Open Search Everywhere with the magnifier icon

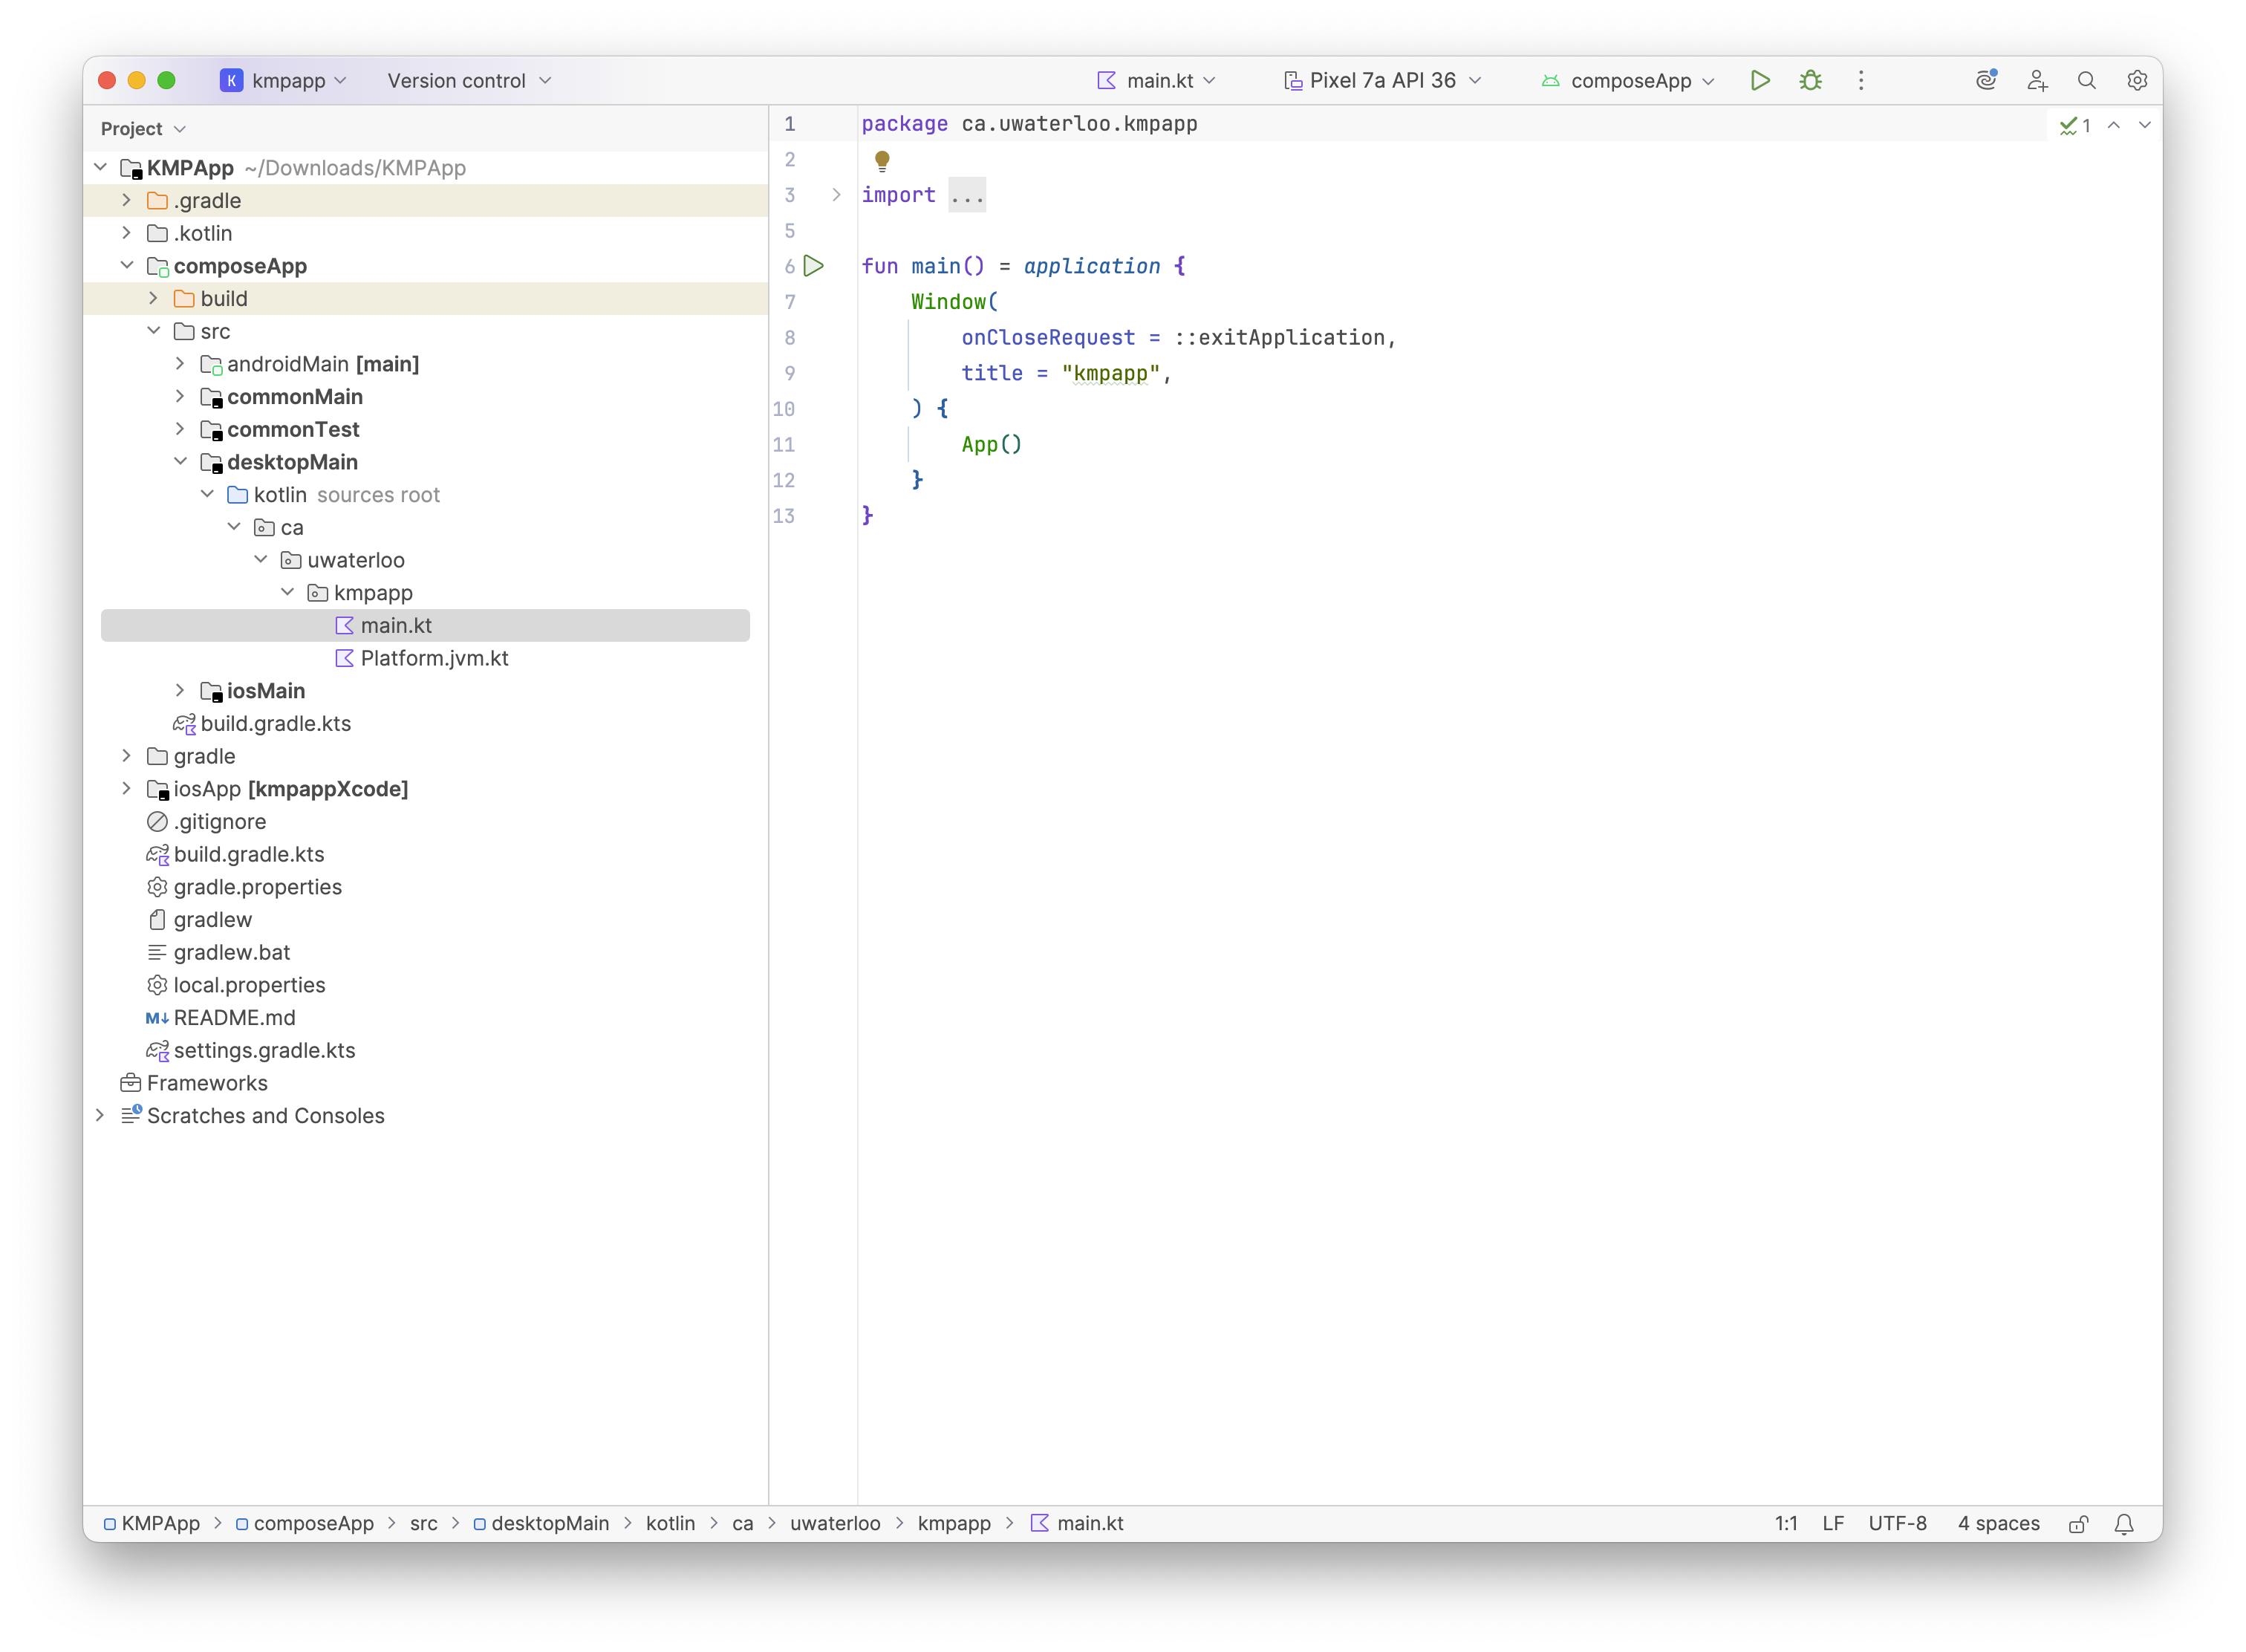click(2087, 80)
